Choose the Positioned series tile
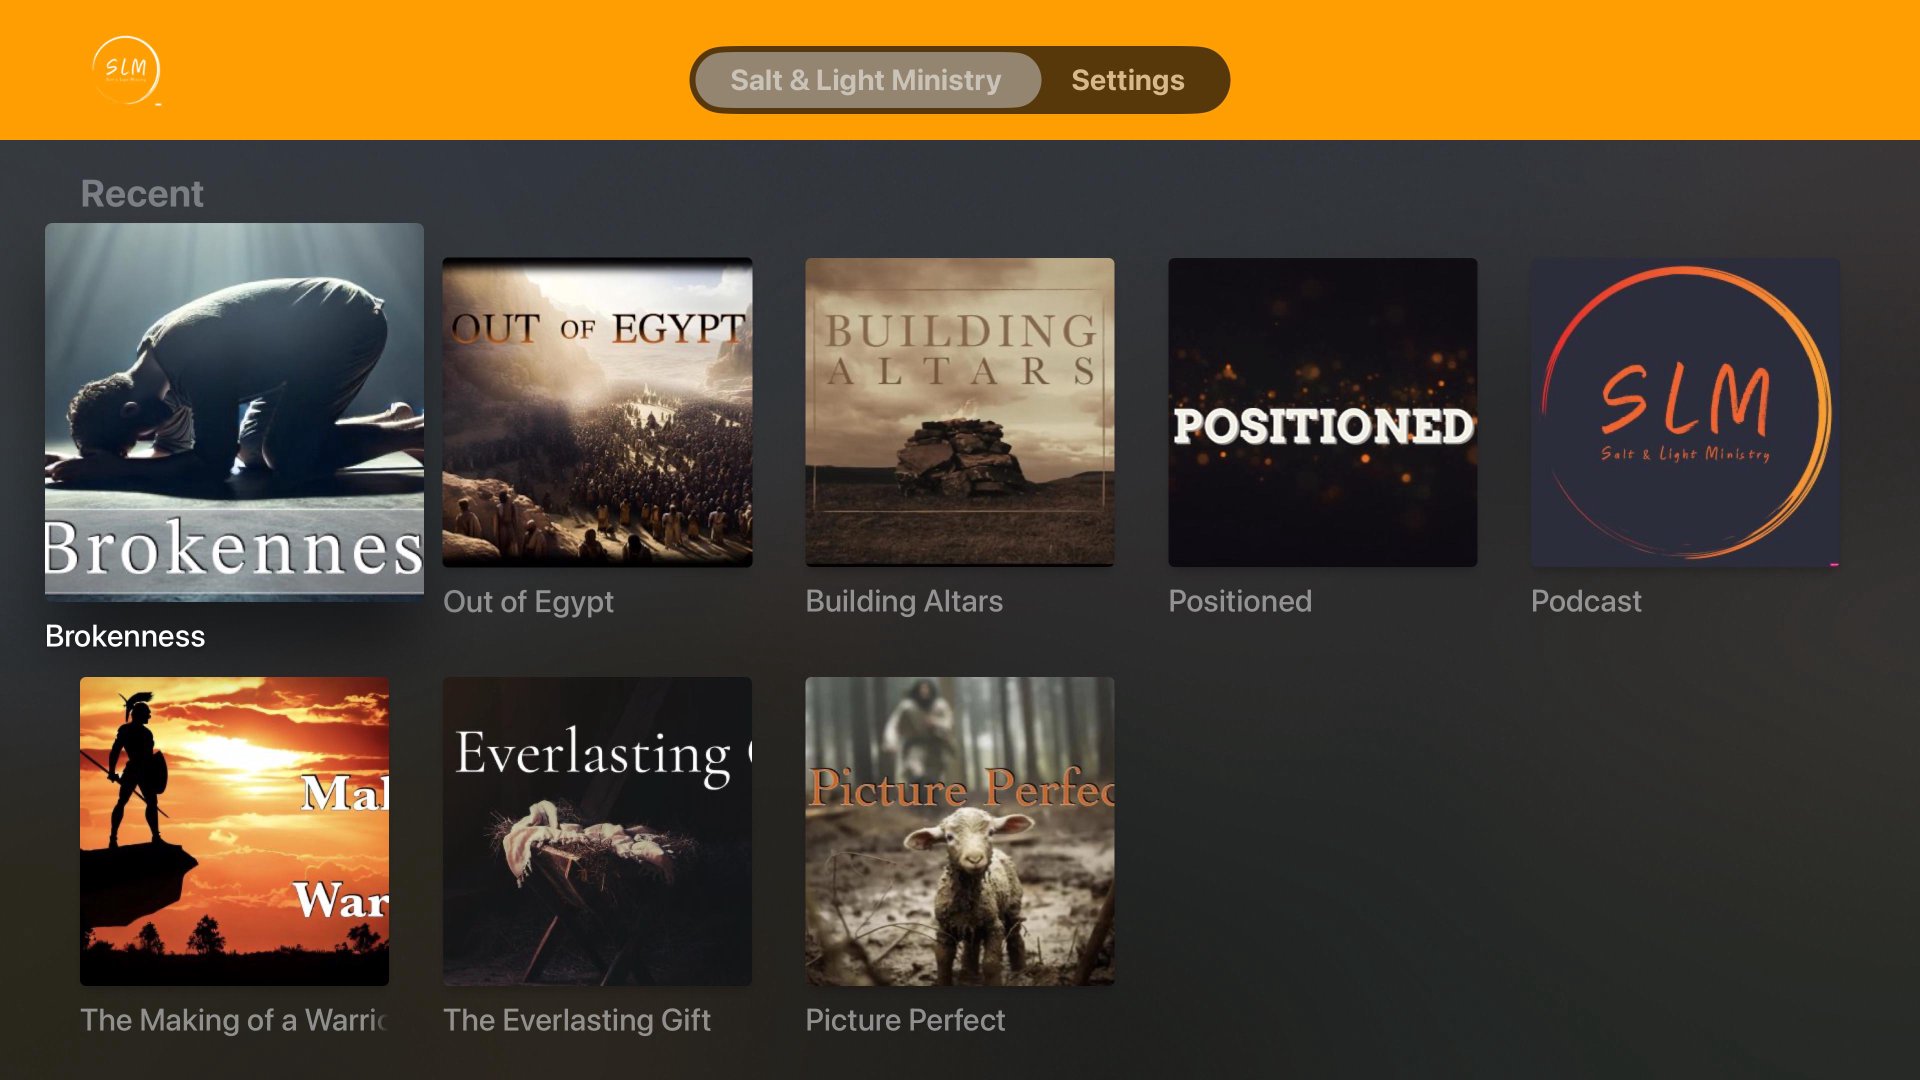Image resolution: width=1920 pixels, height=1080 pixels. point(1322,412)
